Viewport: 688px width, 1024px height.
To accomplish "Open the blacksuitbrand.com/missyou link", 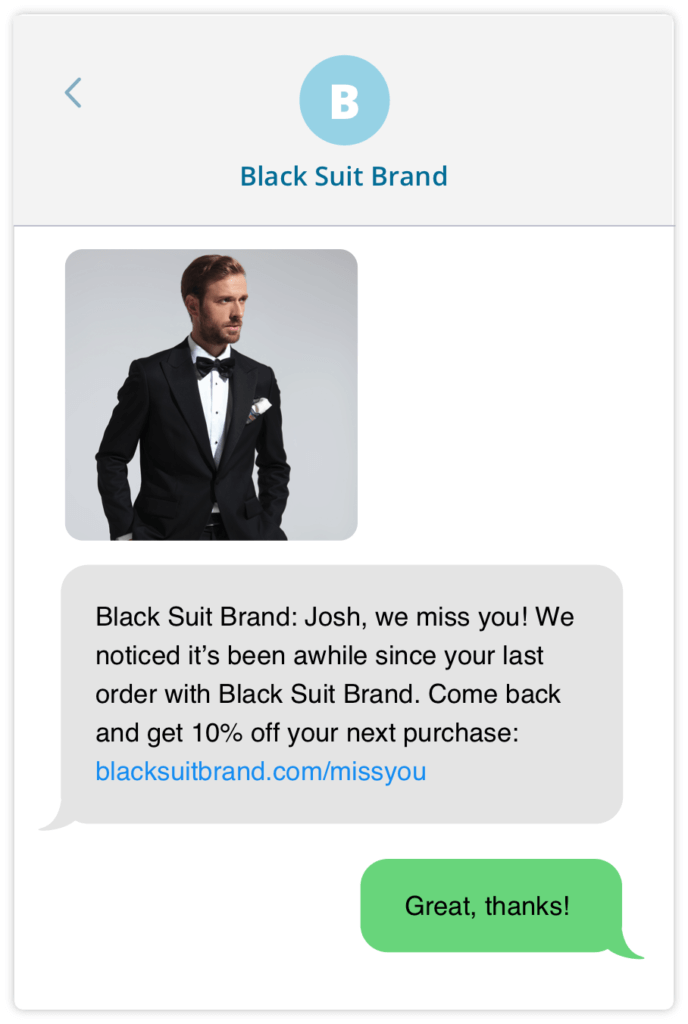I will click(x=262, y=771).
